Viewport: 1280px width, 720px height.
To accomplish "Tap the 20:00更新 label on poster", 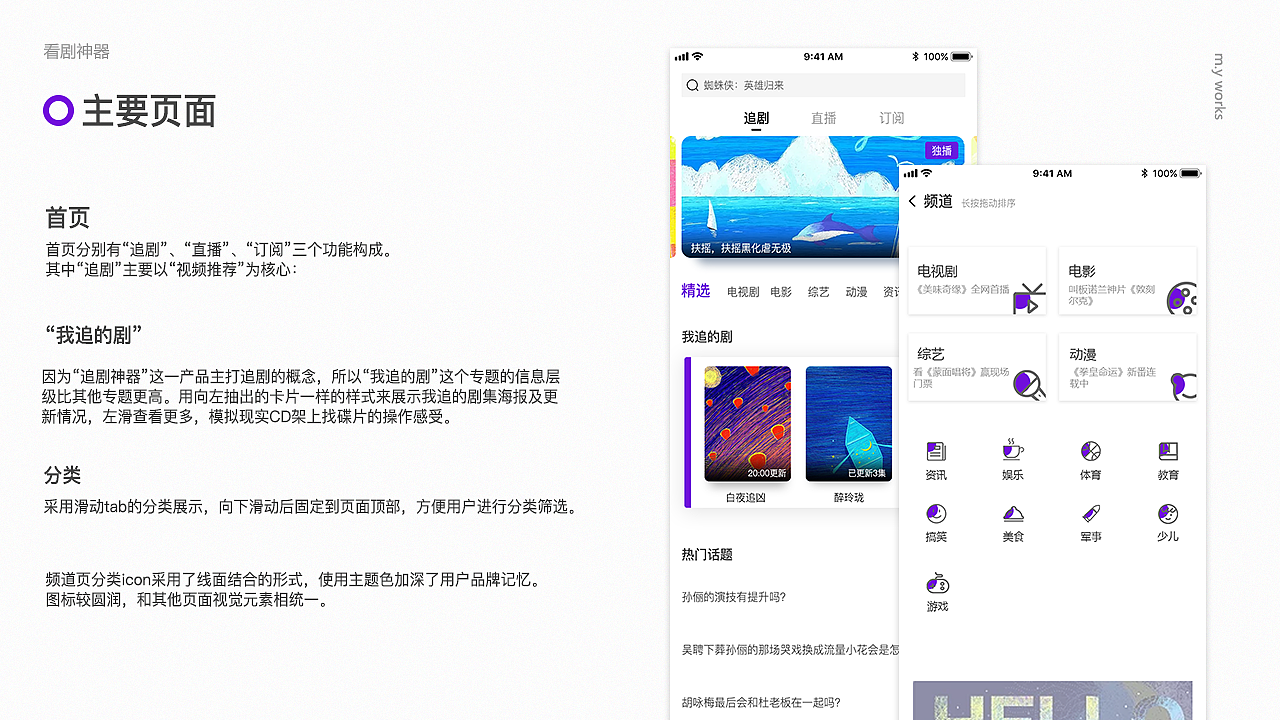I will 767,473.
